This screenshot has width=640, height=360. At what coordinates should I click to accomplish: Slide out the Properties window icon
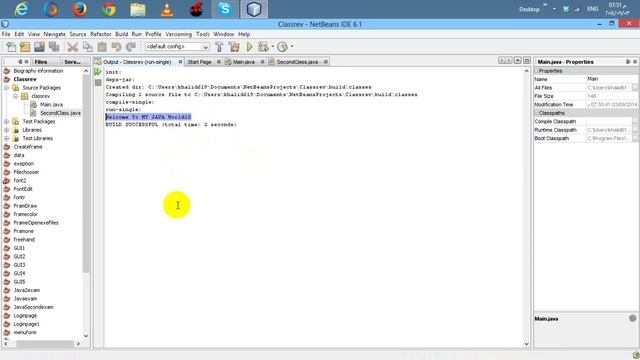coord(628,62)
